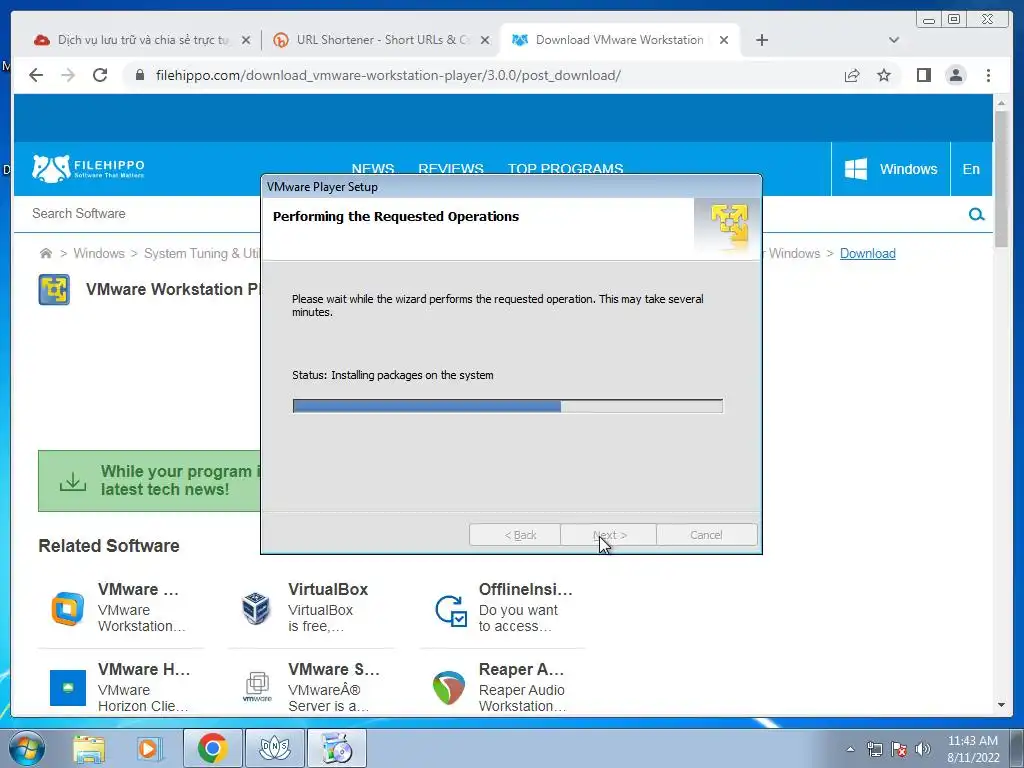
Task: Go back to the previous page
Action: pyautogui.click(x=36, y=75)
